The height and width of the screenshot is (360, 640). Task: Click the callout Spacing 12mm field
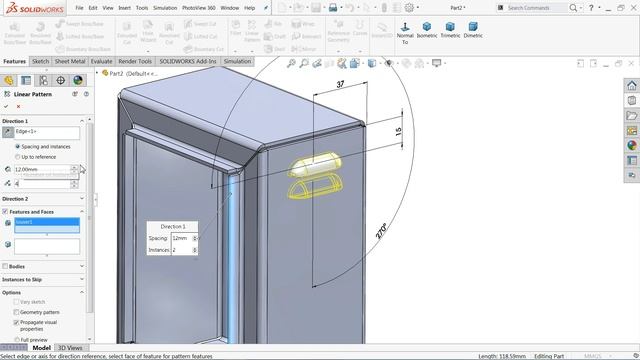182,238
